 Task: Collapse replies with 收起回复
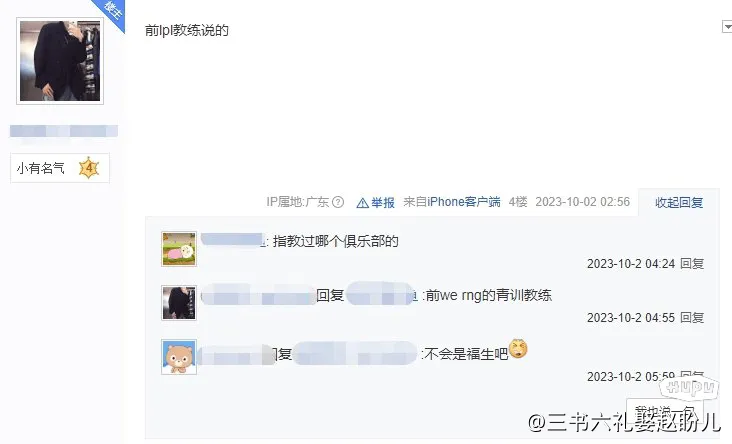(679, 203)
